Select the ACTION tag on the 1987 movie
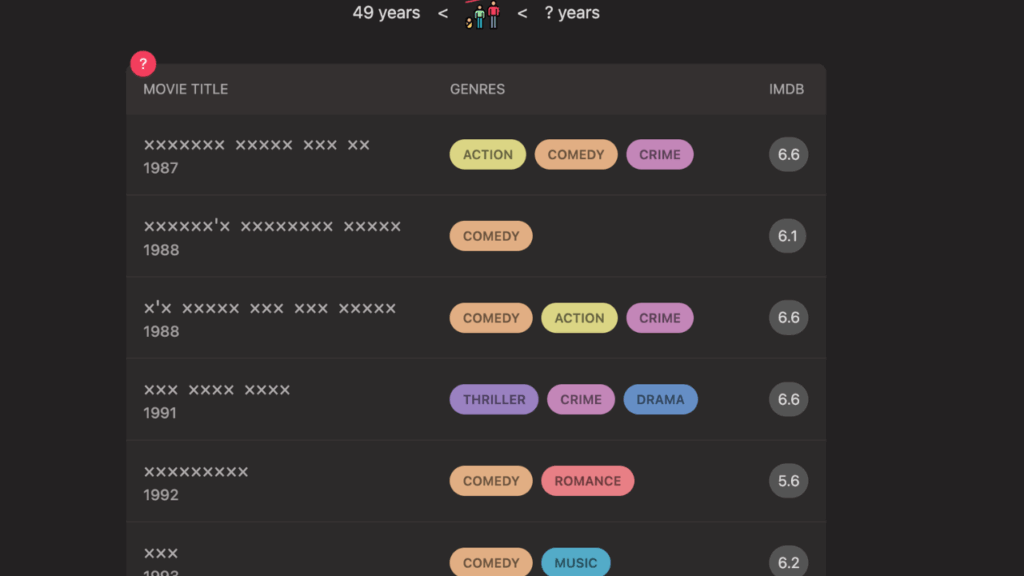Viewport: 1024px width, 576px height. click(487, 155)
